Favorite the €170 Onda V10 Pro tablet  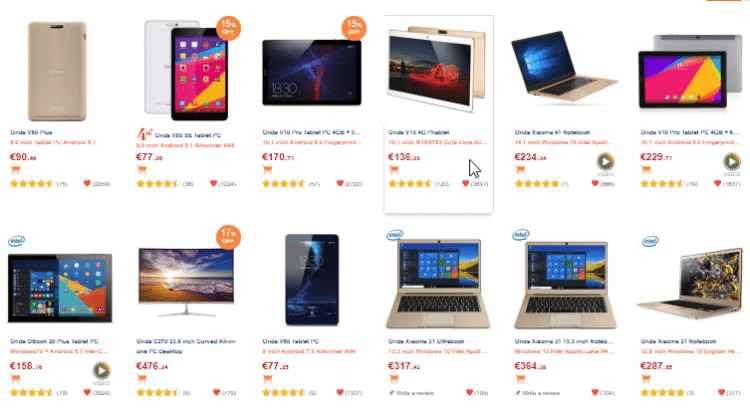click(340, 184)
